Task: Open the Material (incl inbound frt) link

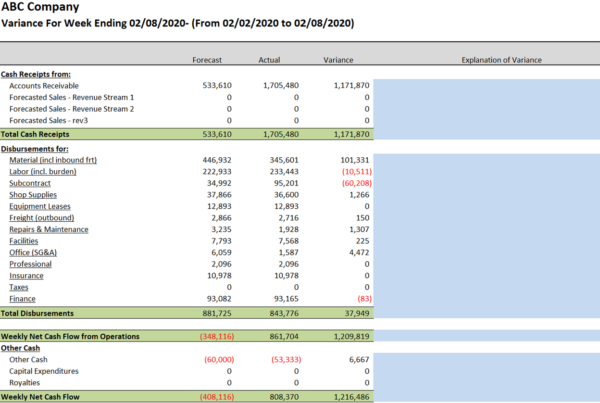Action: click(53, 160)
